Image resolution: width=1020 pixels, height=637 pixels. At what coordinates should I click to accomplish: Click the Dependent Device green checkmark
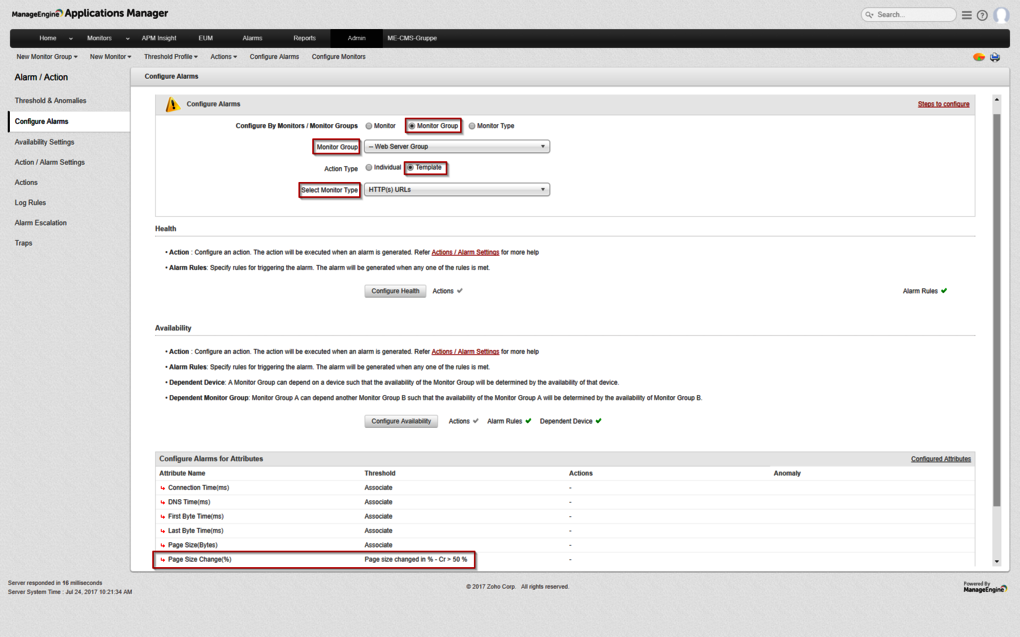click(x=598, y=421)
